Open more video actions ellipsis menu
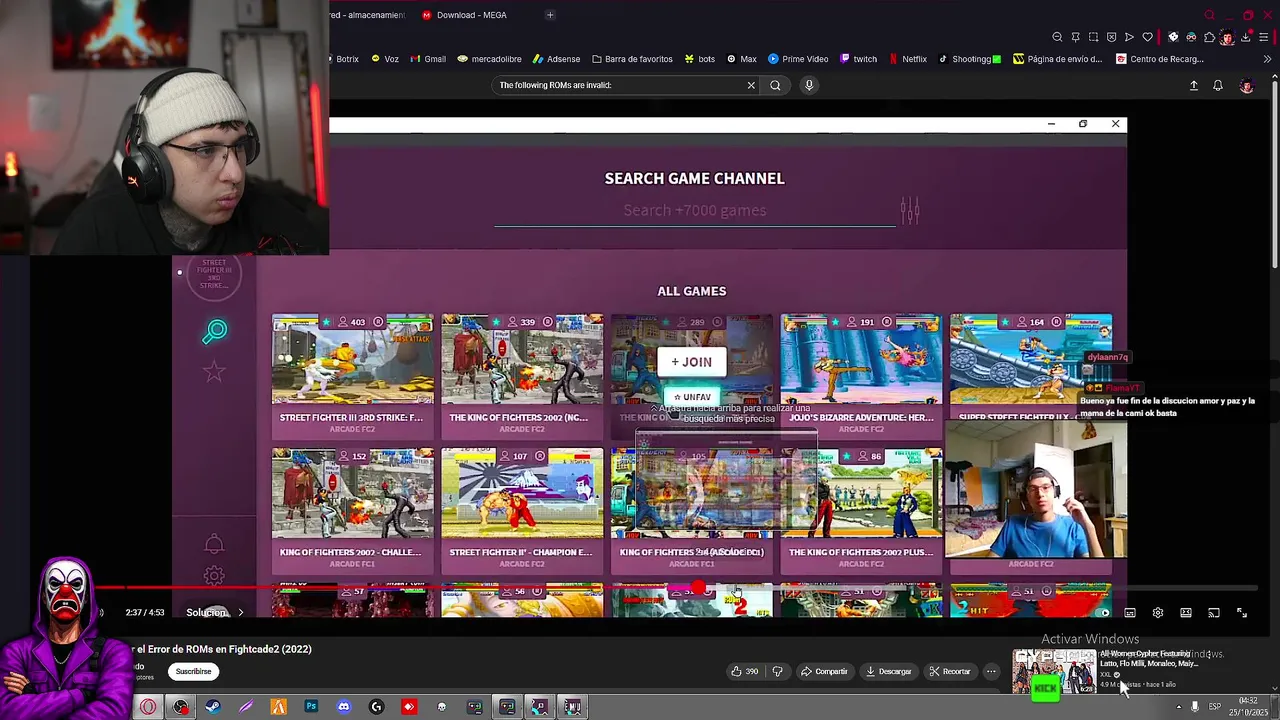Viewport: 1280px width, 720px height. coord(991,671)
